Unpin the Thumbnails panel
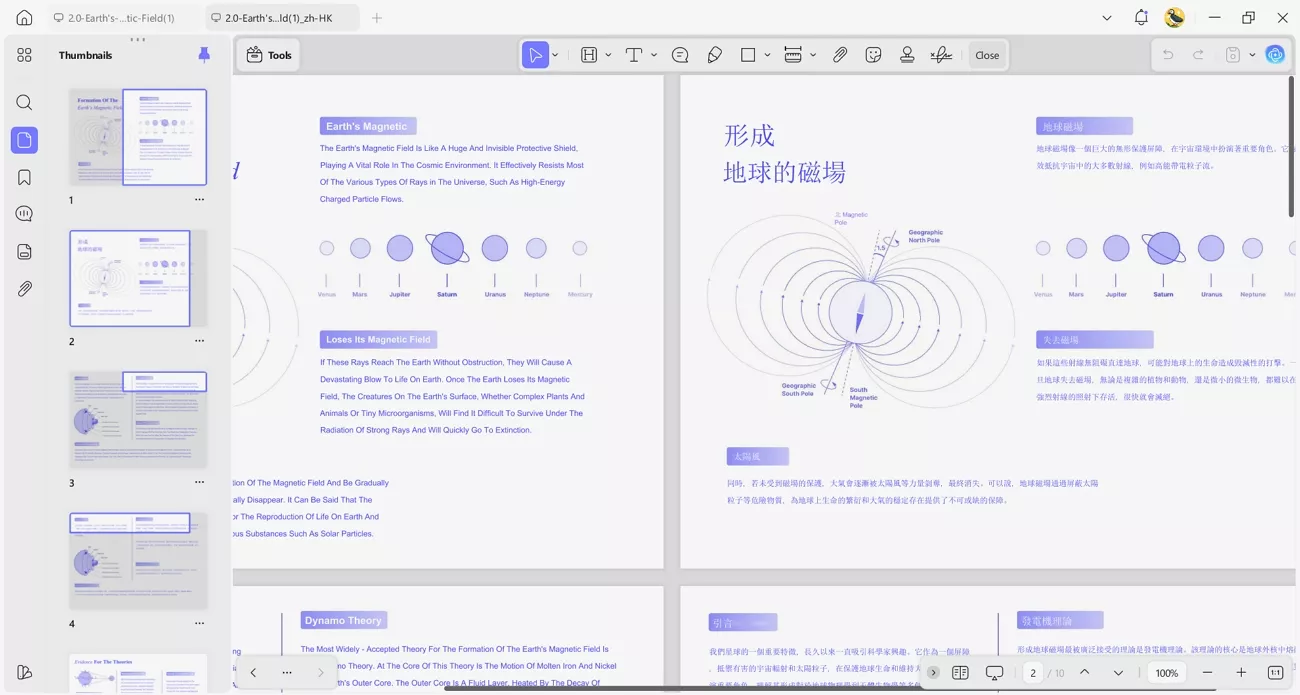 click(x=204, y=55)
